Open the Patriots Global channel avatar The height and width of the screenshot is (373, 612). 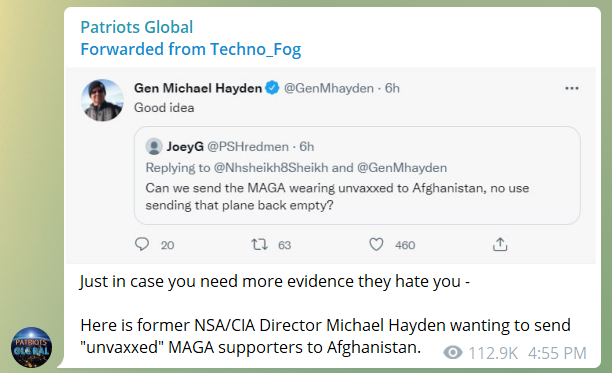(x=31, y=347)
